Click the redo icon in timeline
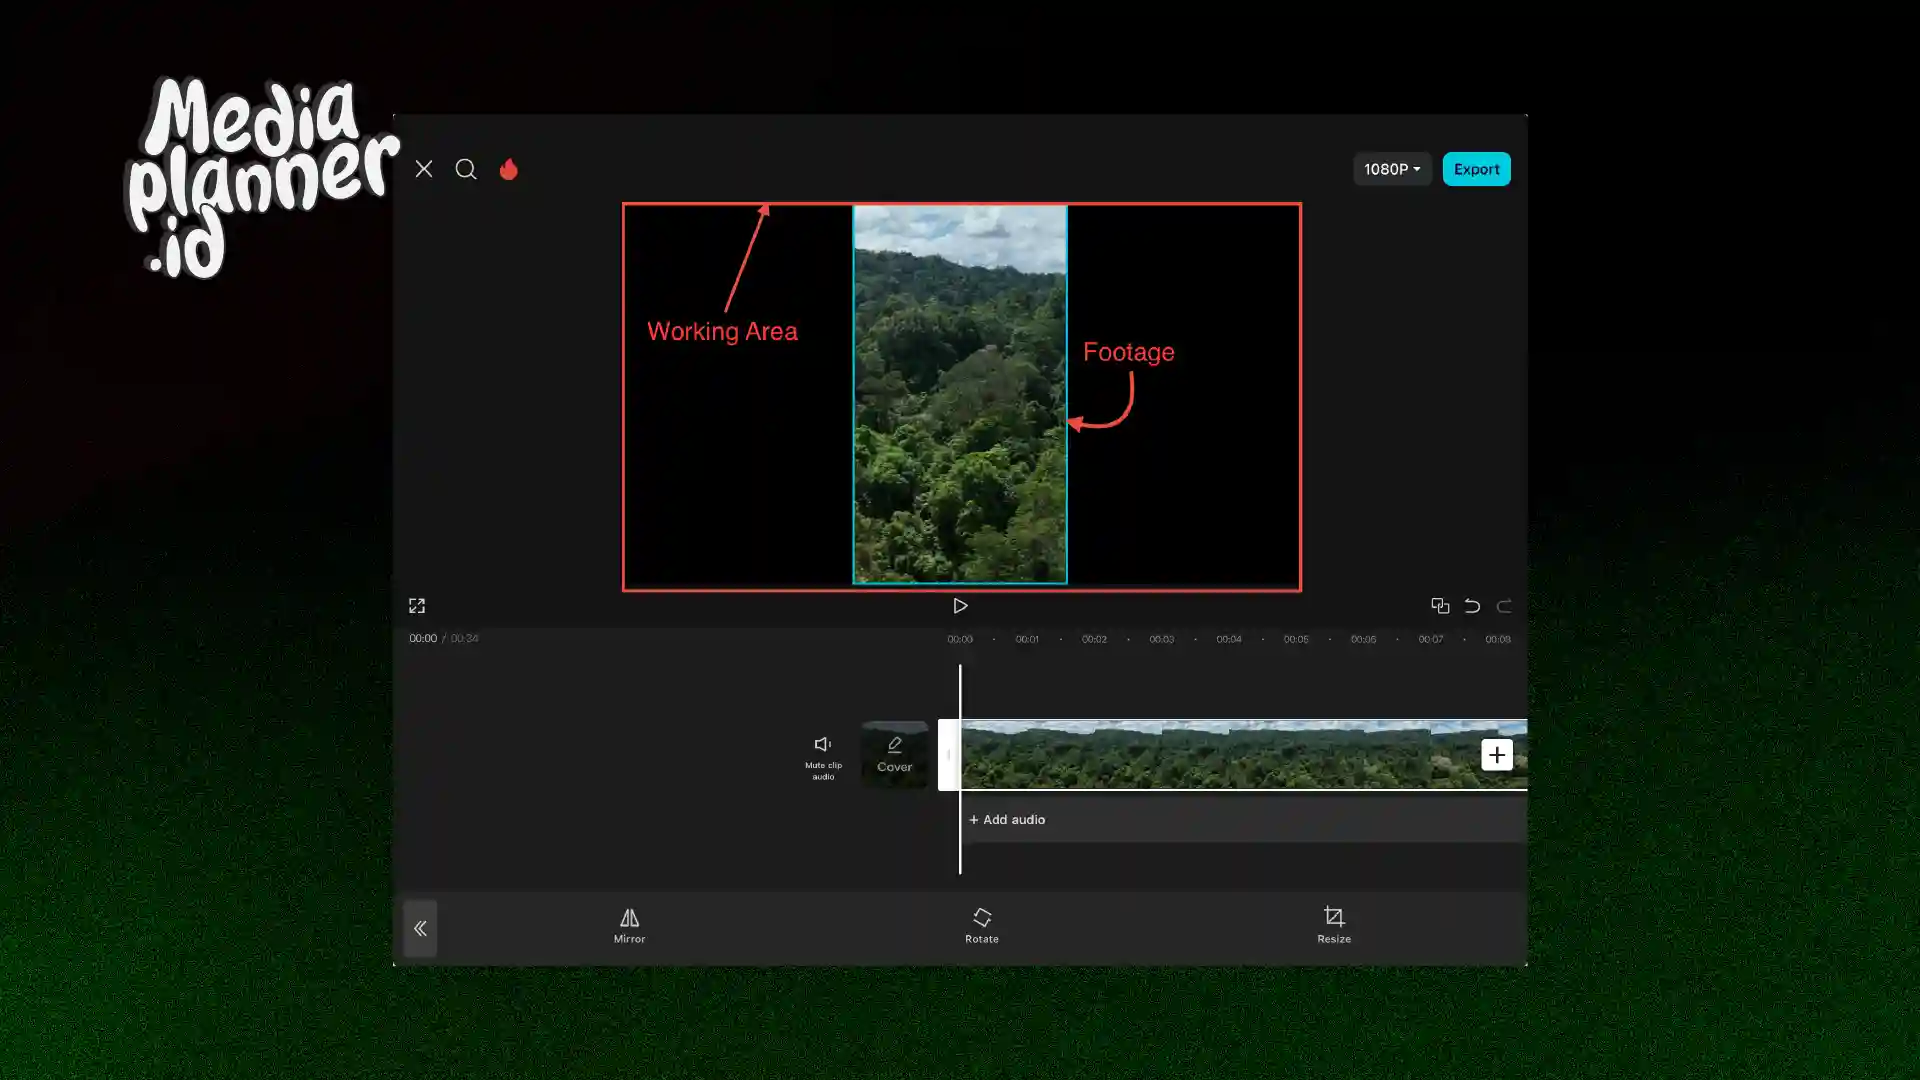Viewport: 1920px width, 1080px height. [1503, 605]
